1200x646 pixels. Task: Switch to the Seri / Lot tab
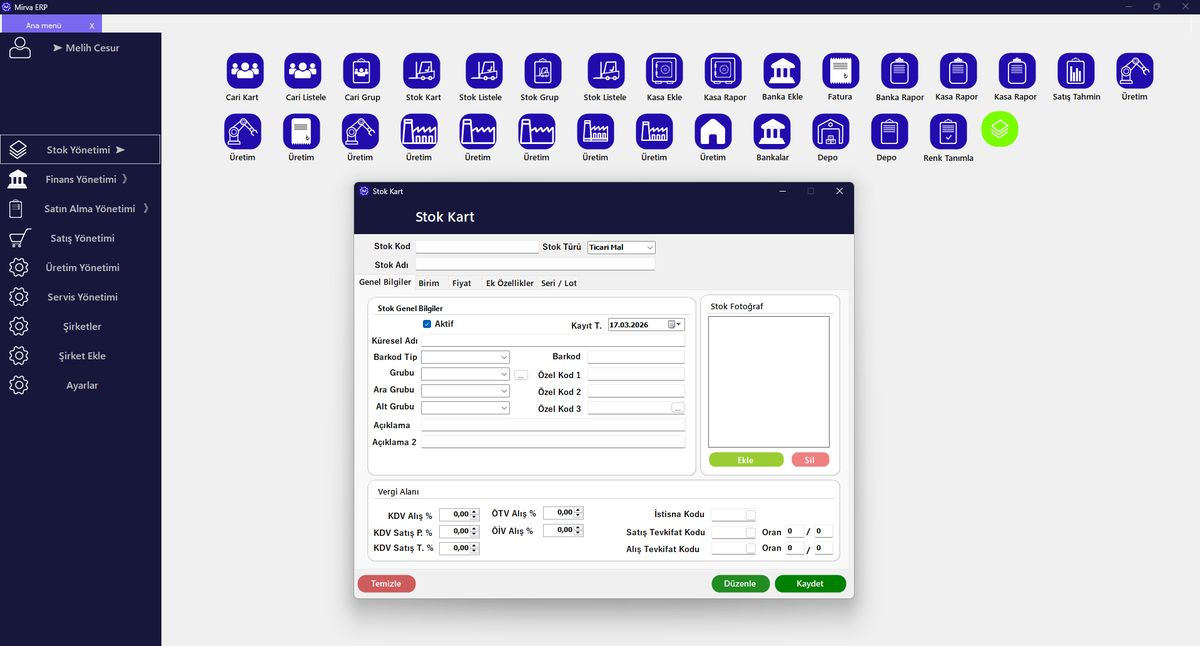(x=559, y=283)
